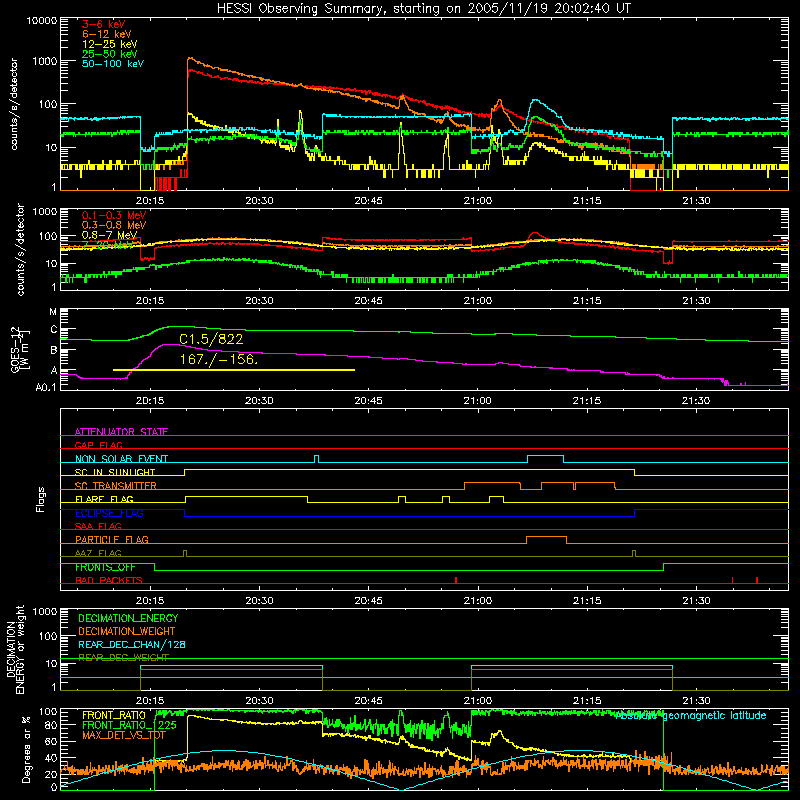
Task: Click the orange 6-12 keV peak near 20:20
Action: pyautogui.click(x=190, y=59)
